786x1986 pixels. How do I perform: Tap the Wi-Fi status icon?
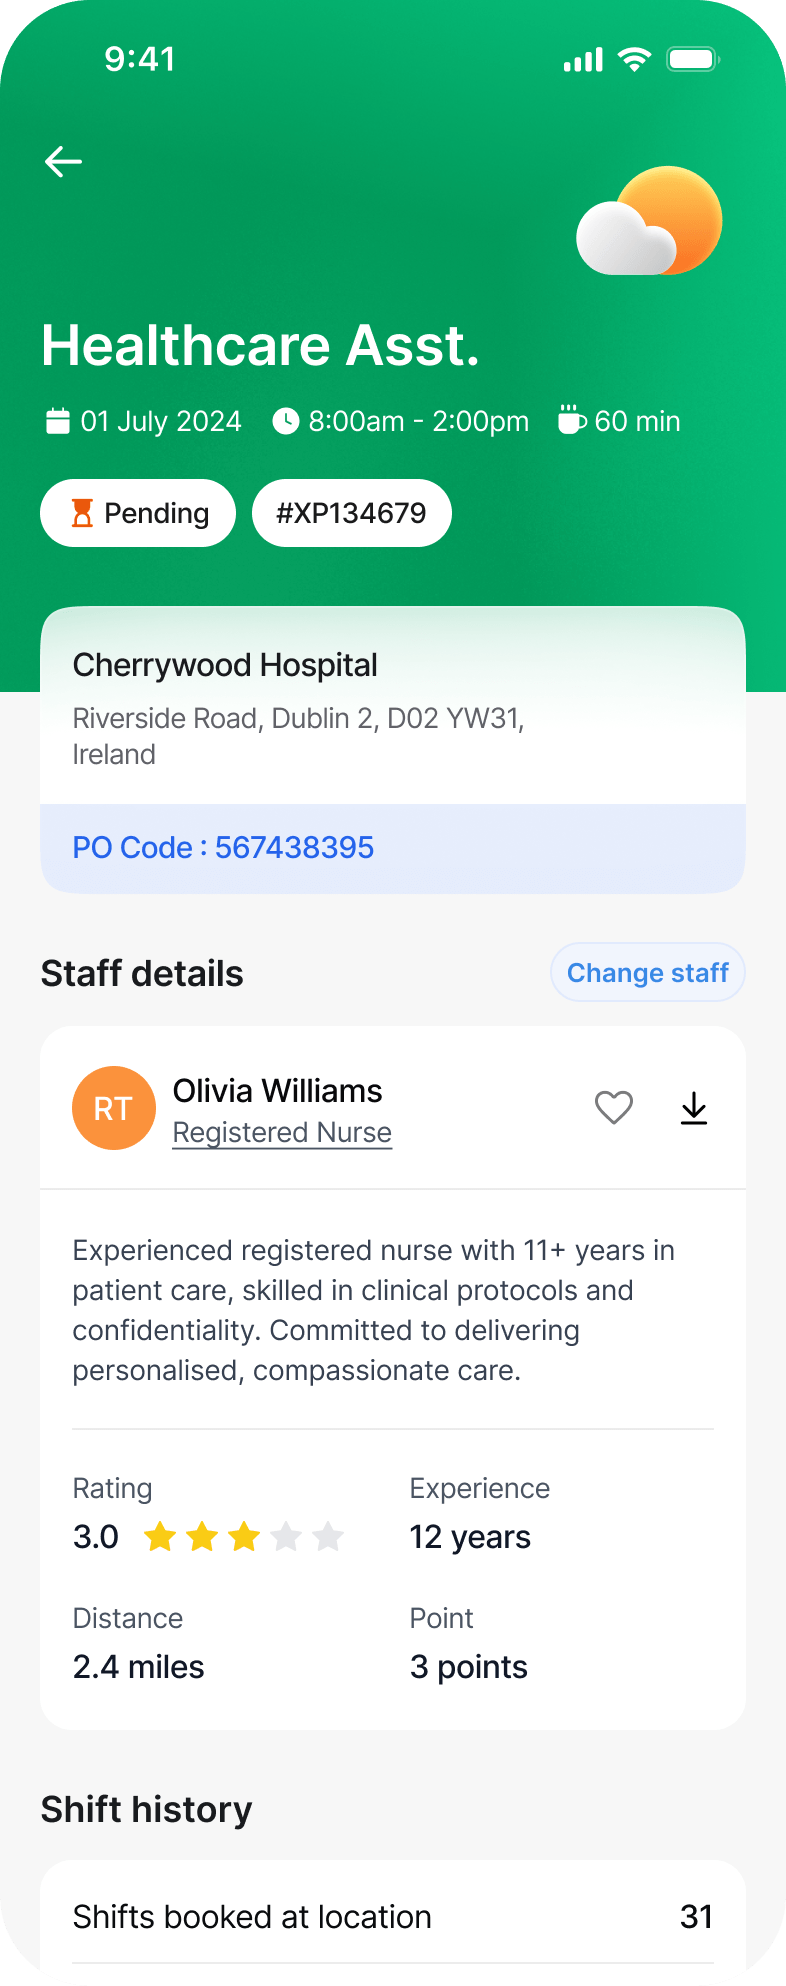[x=634, y=60]
